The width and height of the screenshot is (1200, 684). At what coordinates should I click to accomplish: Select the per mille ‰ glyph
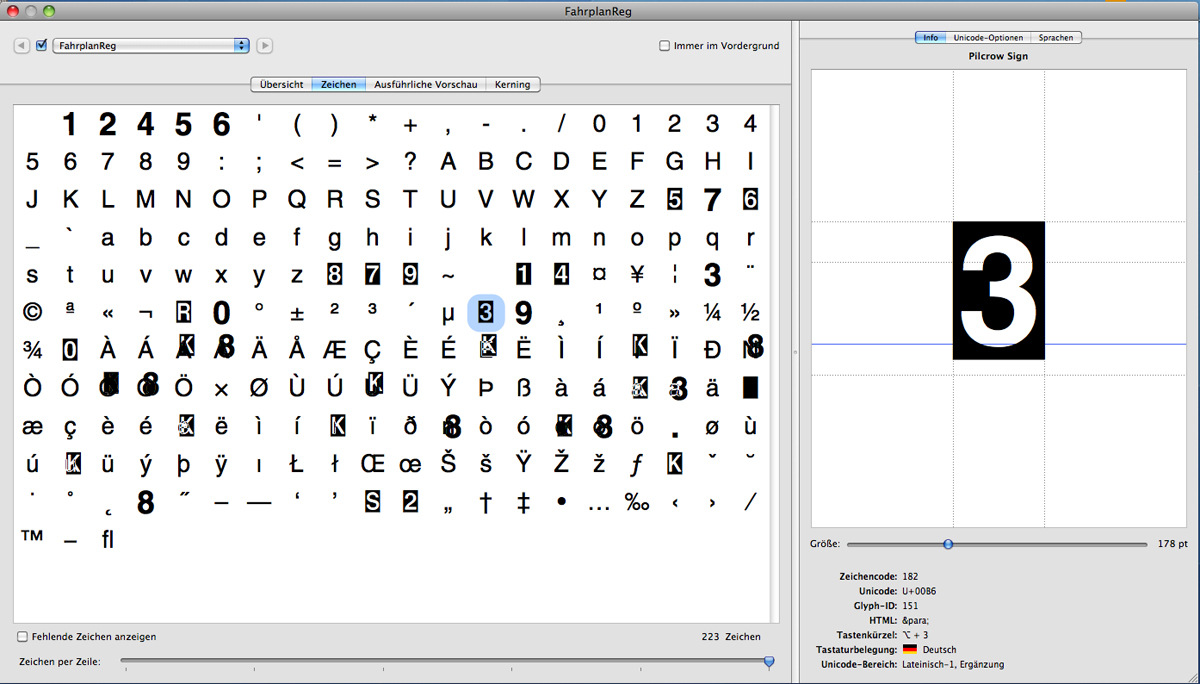coord(637,502)
